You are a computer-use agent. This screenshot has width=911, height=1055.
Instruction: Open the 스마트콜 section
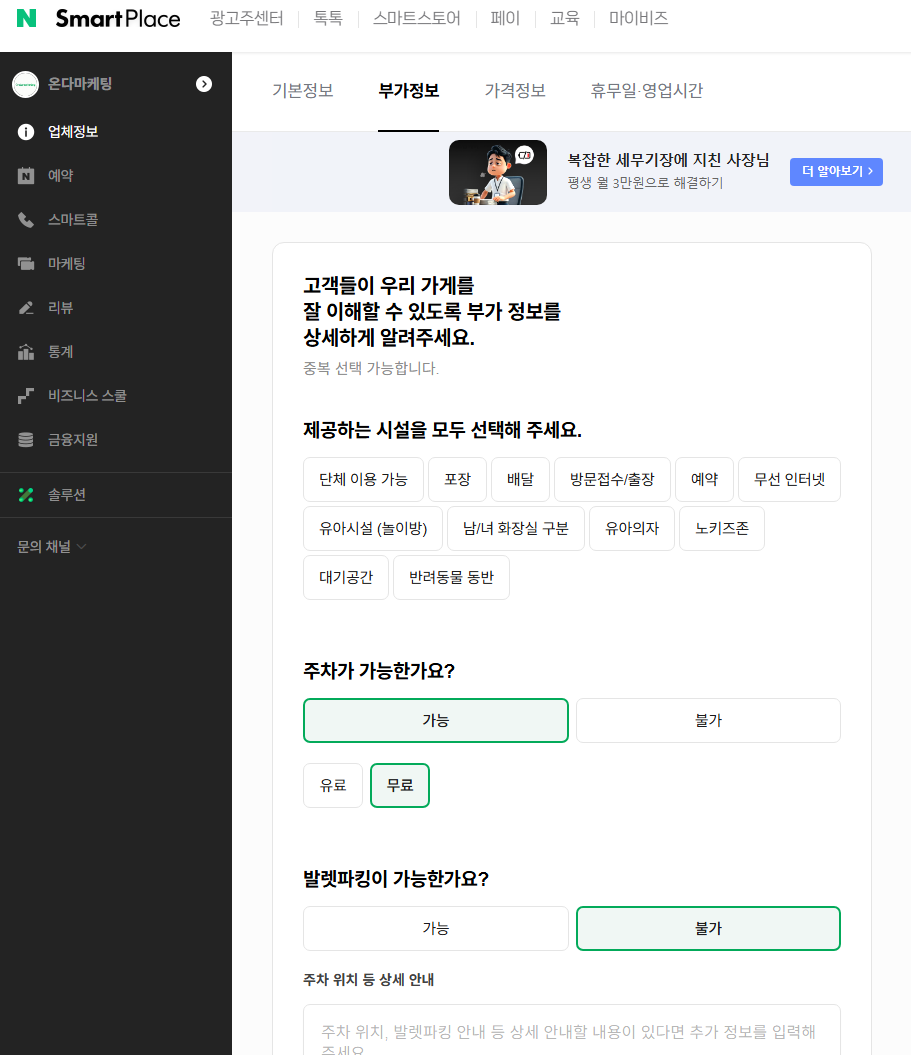[75, 219]
